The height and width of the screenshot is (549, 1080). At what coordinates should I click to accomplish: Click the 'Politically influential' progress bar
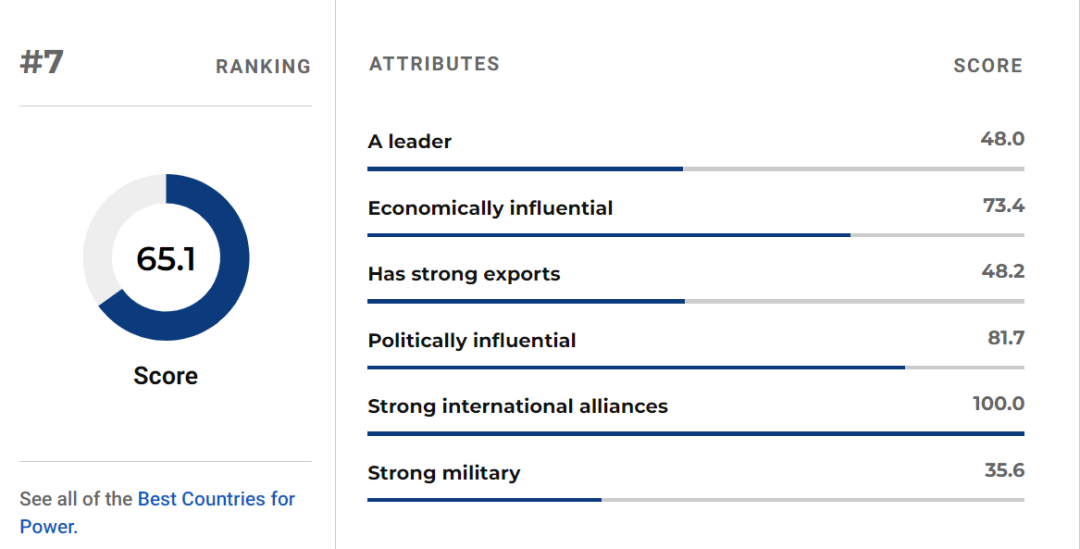tap(695, 367)
